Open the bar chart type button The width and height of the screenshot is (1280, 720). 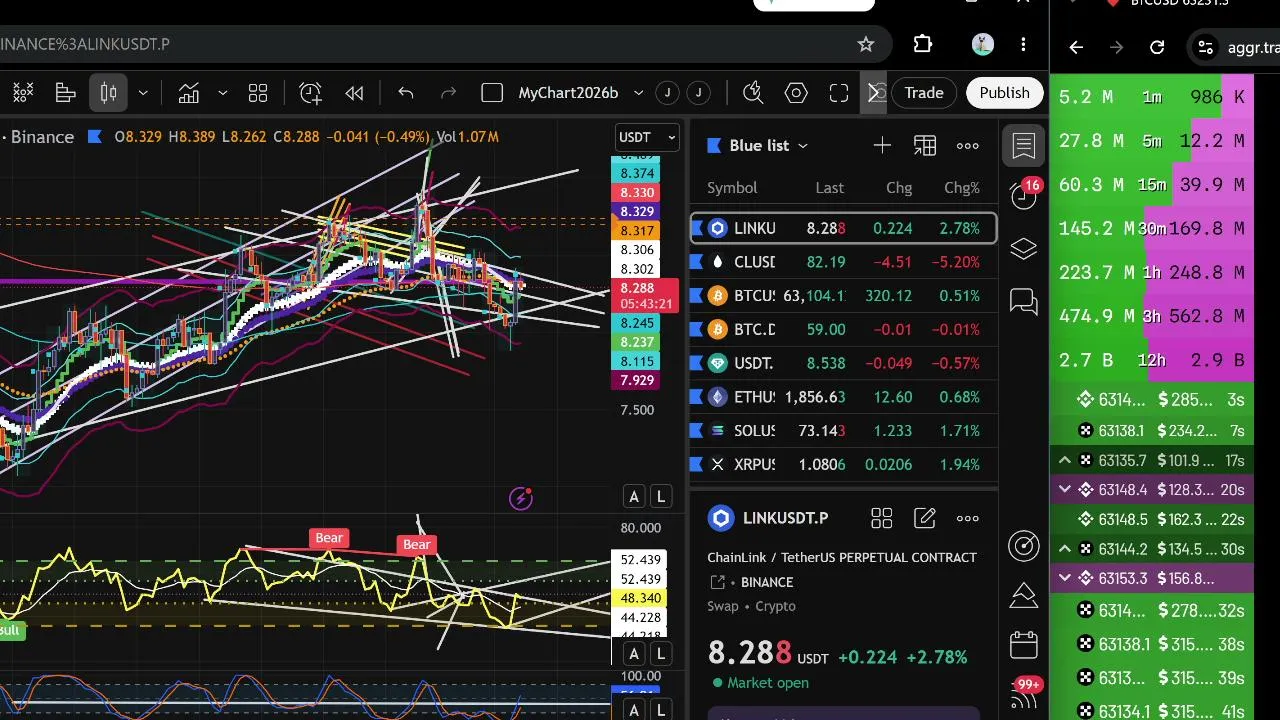66,93
